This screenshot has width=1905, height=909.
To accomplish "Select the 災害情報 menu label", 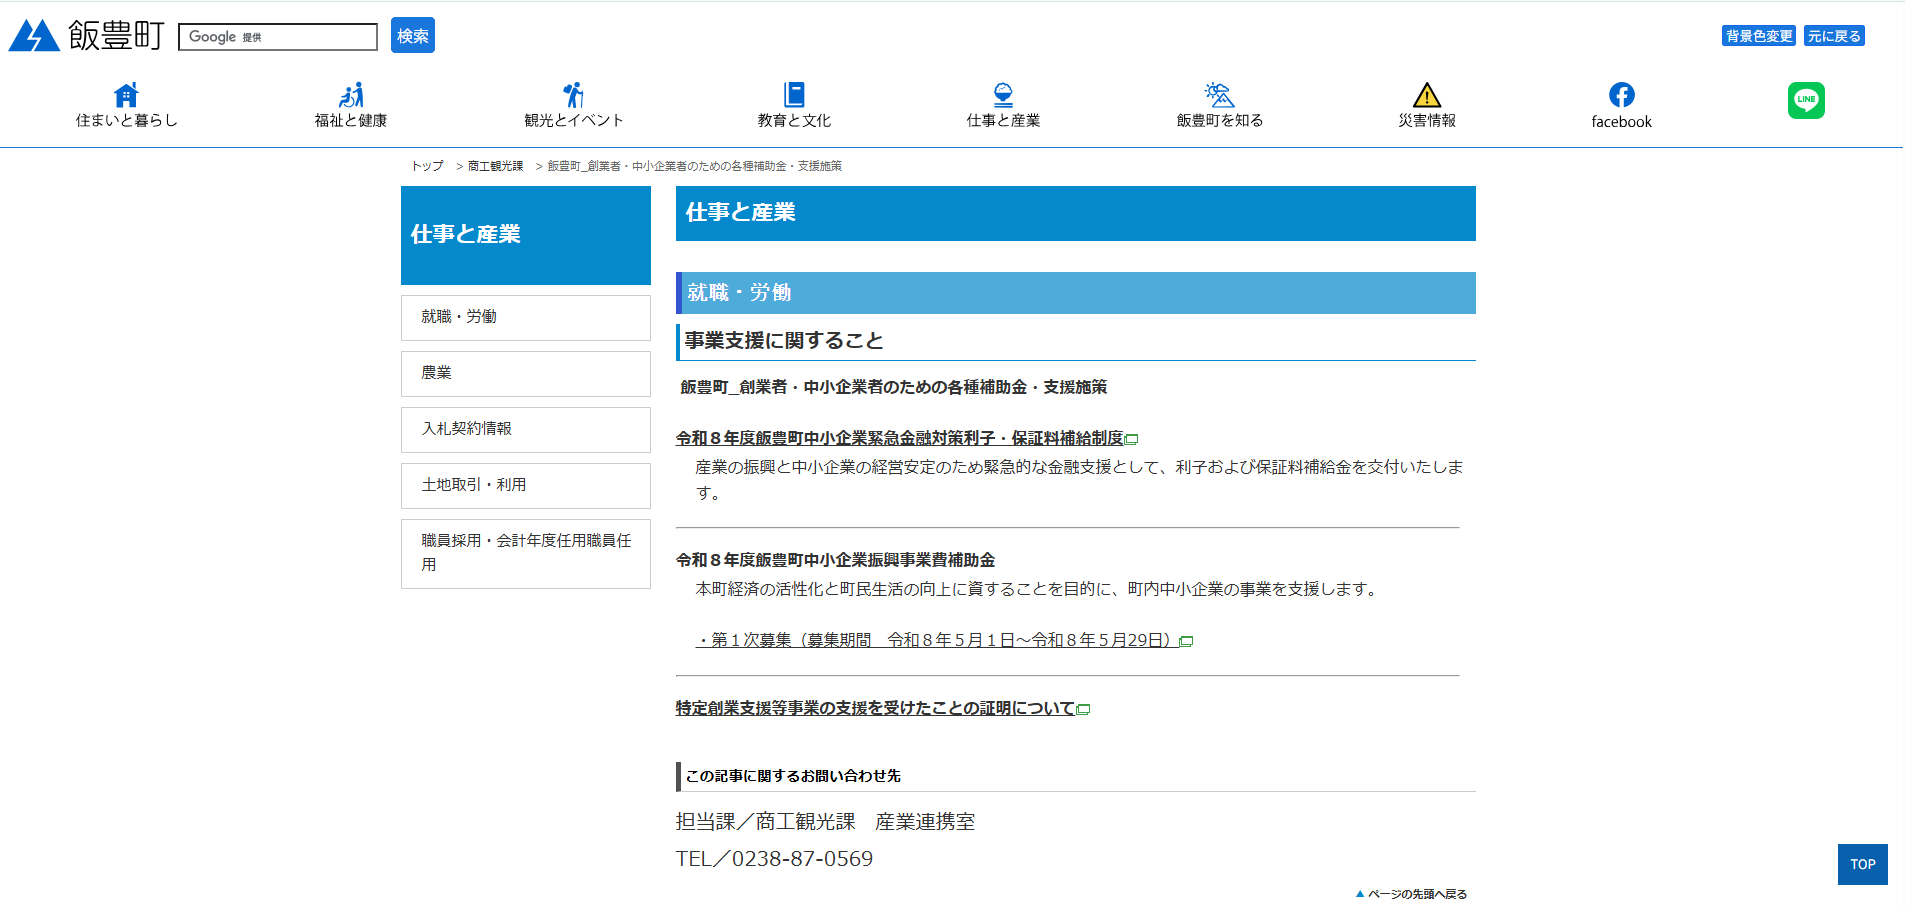I will coord(1427,120).
